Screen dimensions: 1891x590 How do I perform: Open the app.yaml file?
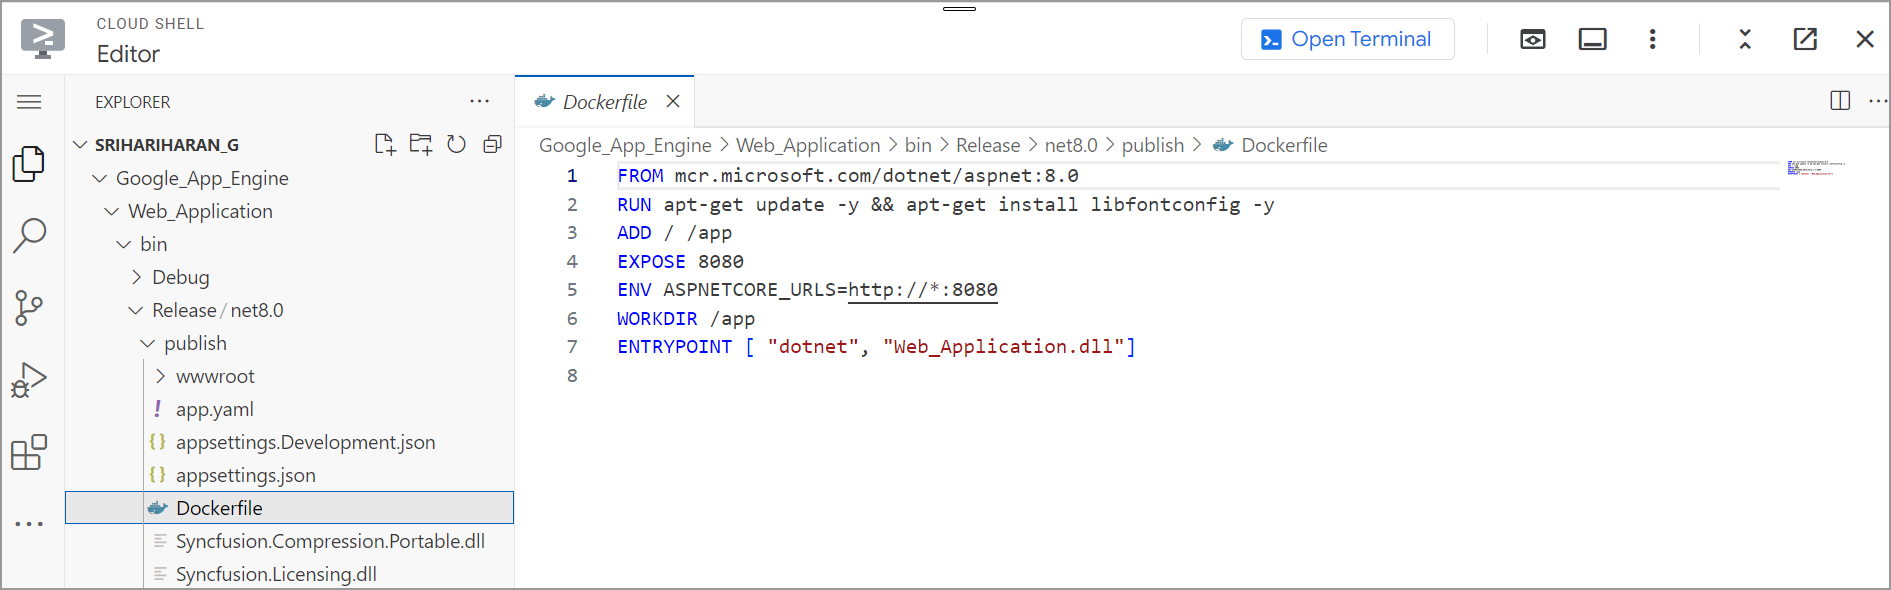pyautogui.click(x=214, y=409)
